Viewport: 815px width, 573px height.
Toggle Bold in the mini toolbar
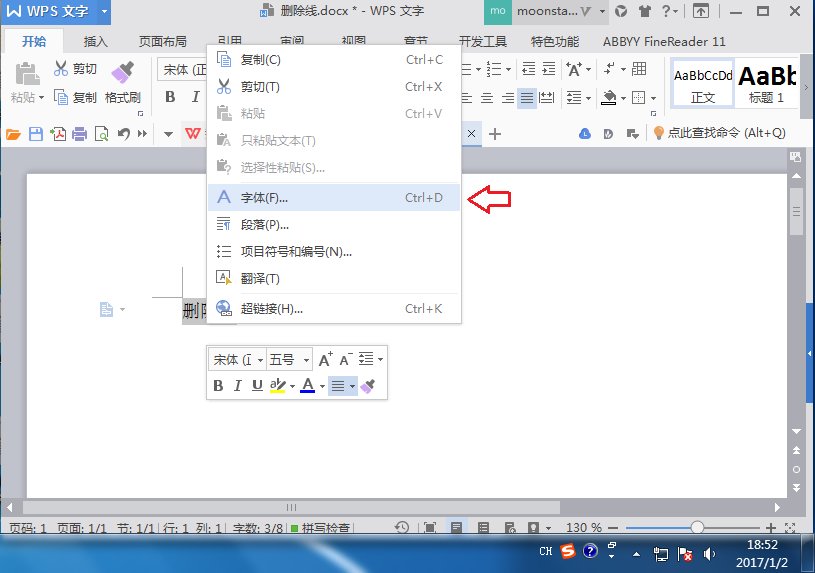pyautogui.click(x=218, y=386)
